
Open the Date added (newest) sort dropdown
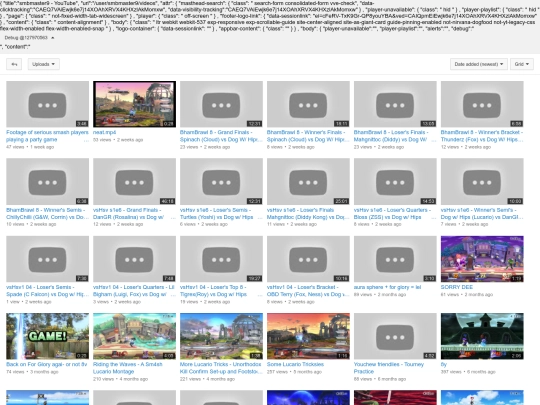pyautogui.click(x=479, y=64)
